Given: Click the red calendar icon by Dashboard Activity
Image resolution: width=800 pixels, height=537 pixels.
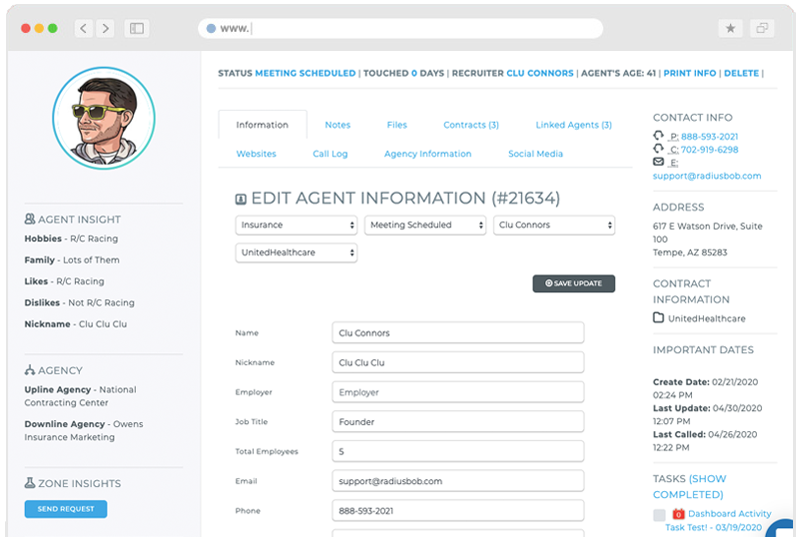Looking at the screenshot, I should pyautogui.click(x=678, y=514).
